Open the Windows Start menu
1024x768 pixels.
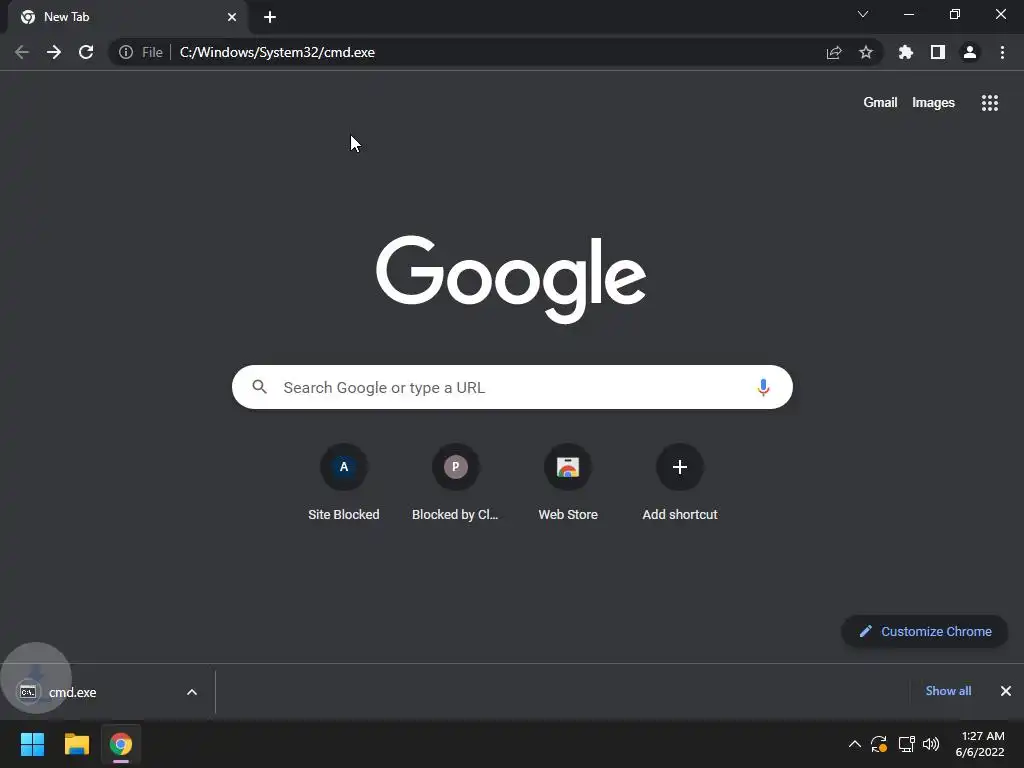(32, 744)
